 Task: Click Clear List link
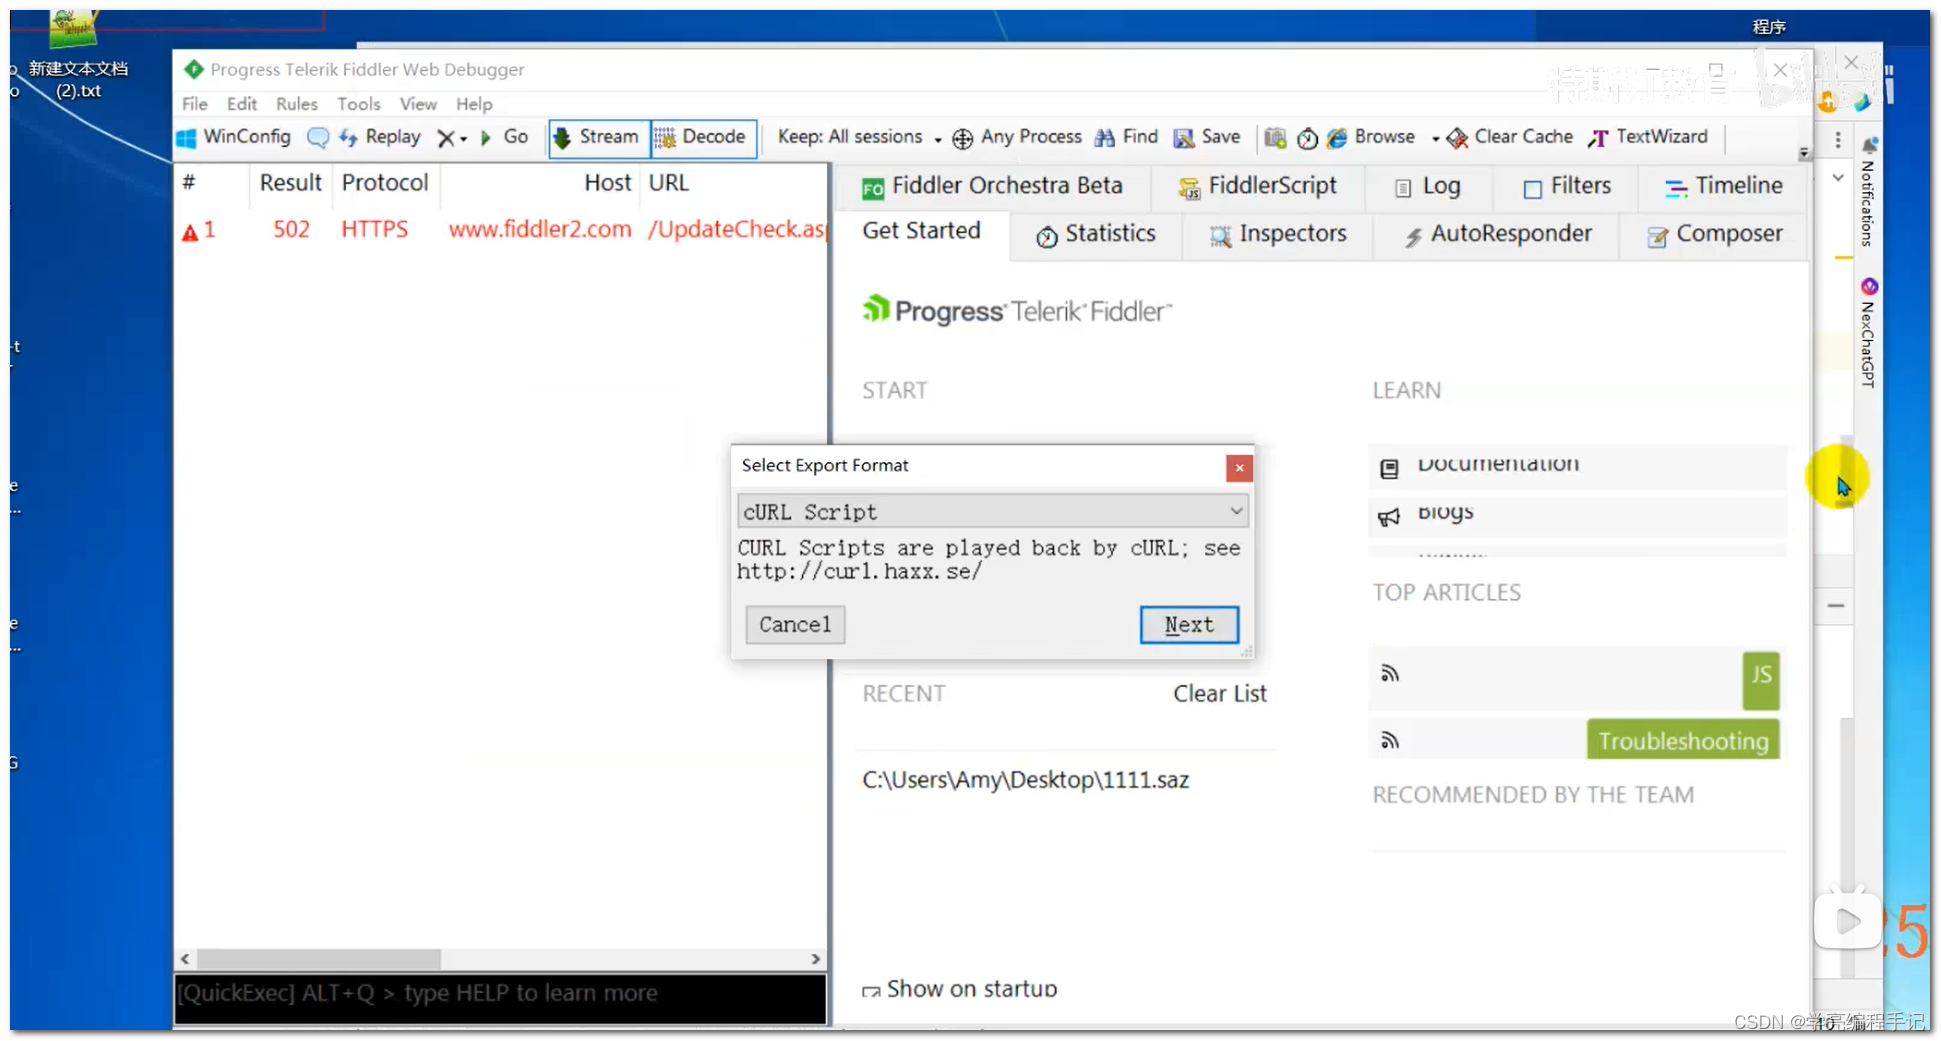click(1220, 694)
